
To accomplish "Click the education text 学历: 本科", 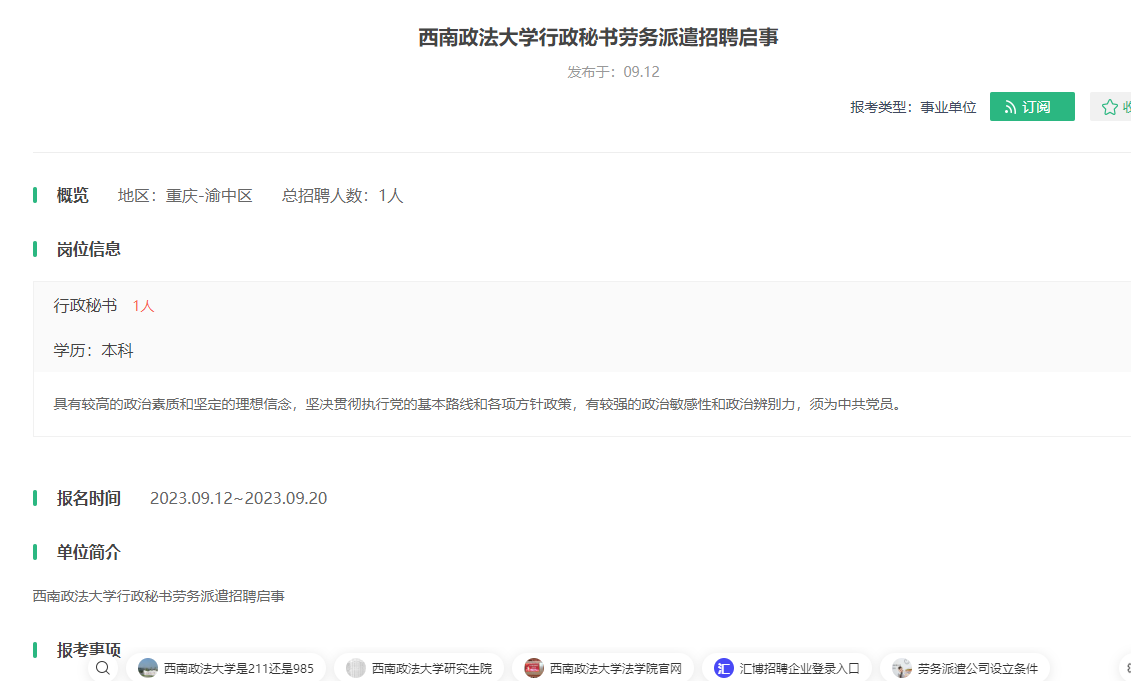I will click(94, 351).
